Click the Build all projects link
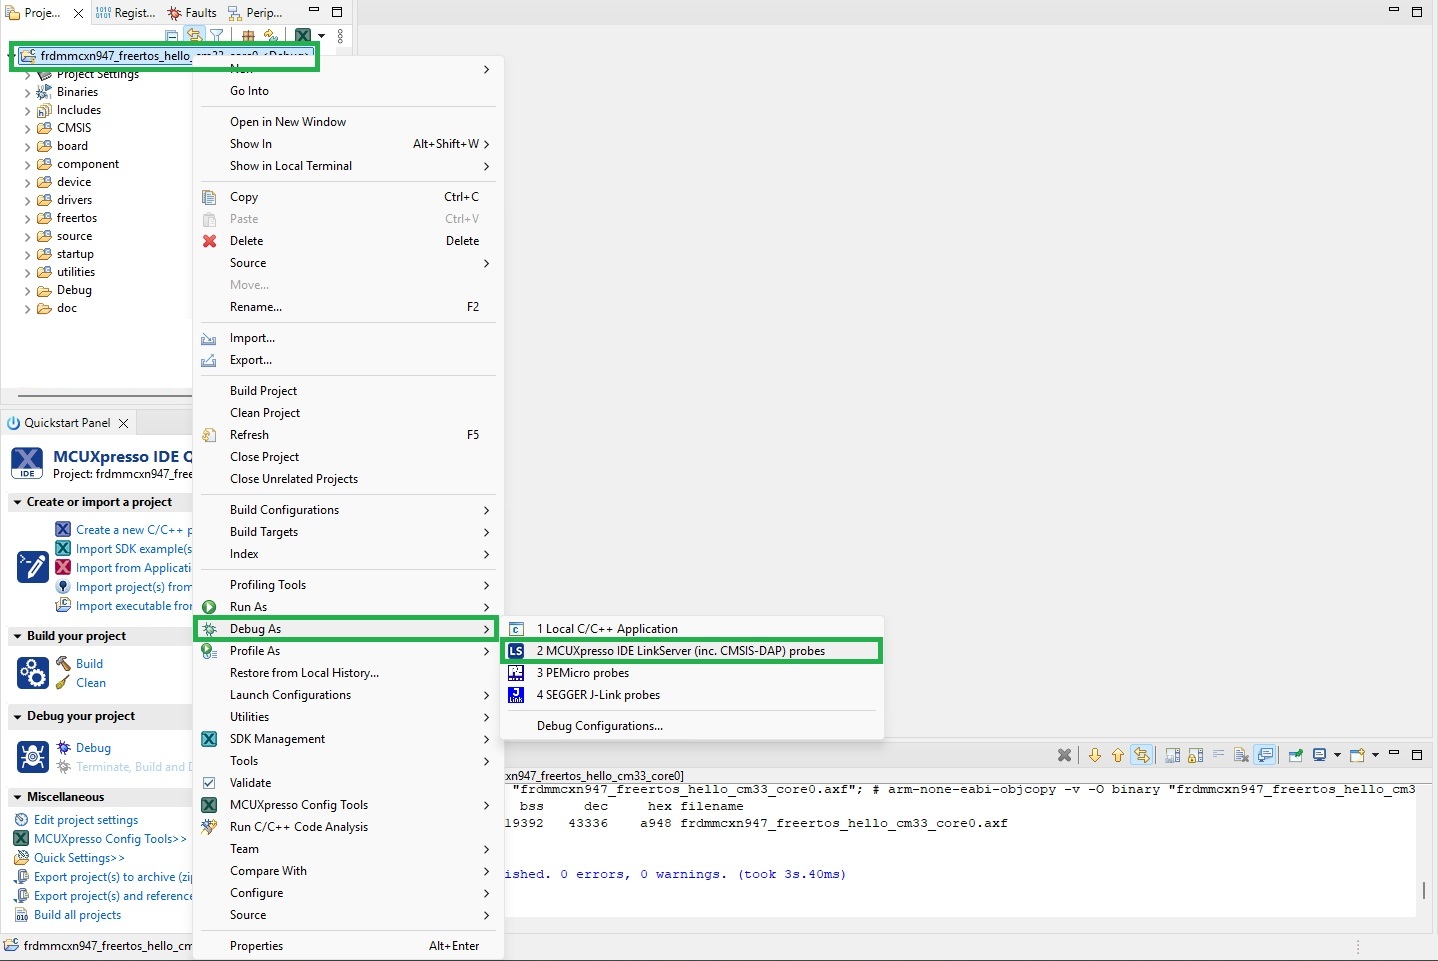 pos(76,915)
